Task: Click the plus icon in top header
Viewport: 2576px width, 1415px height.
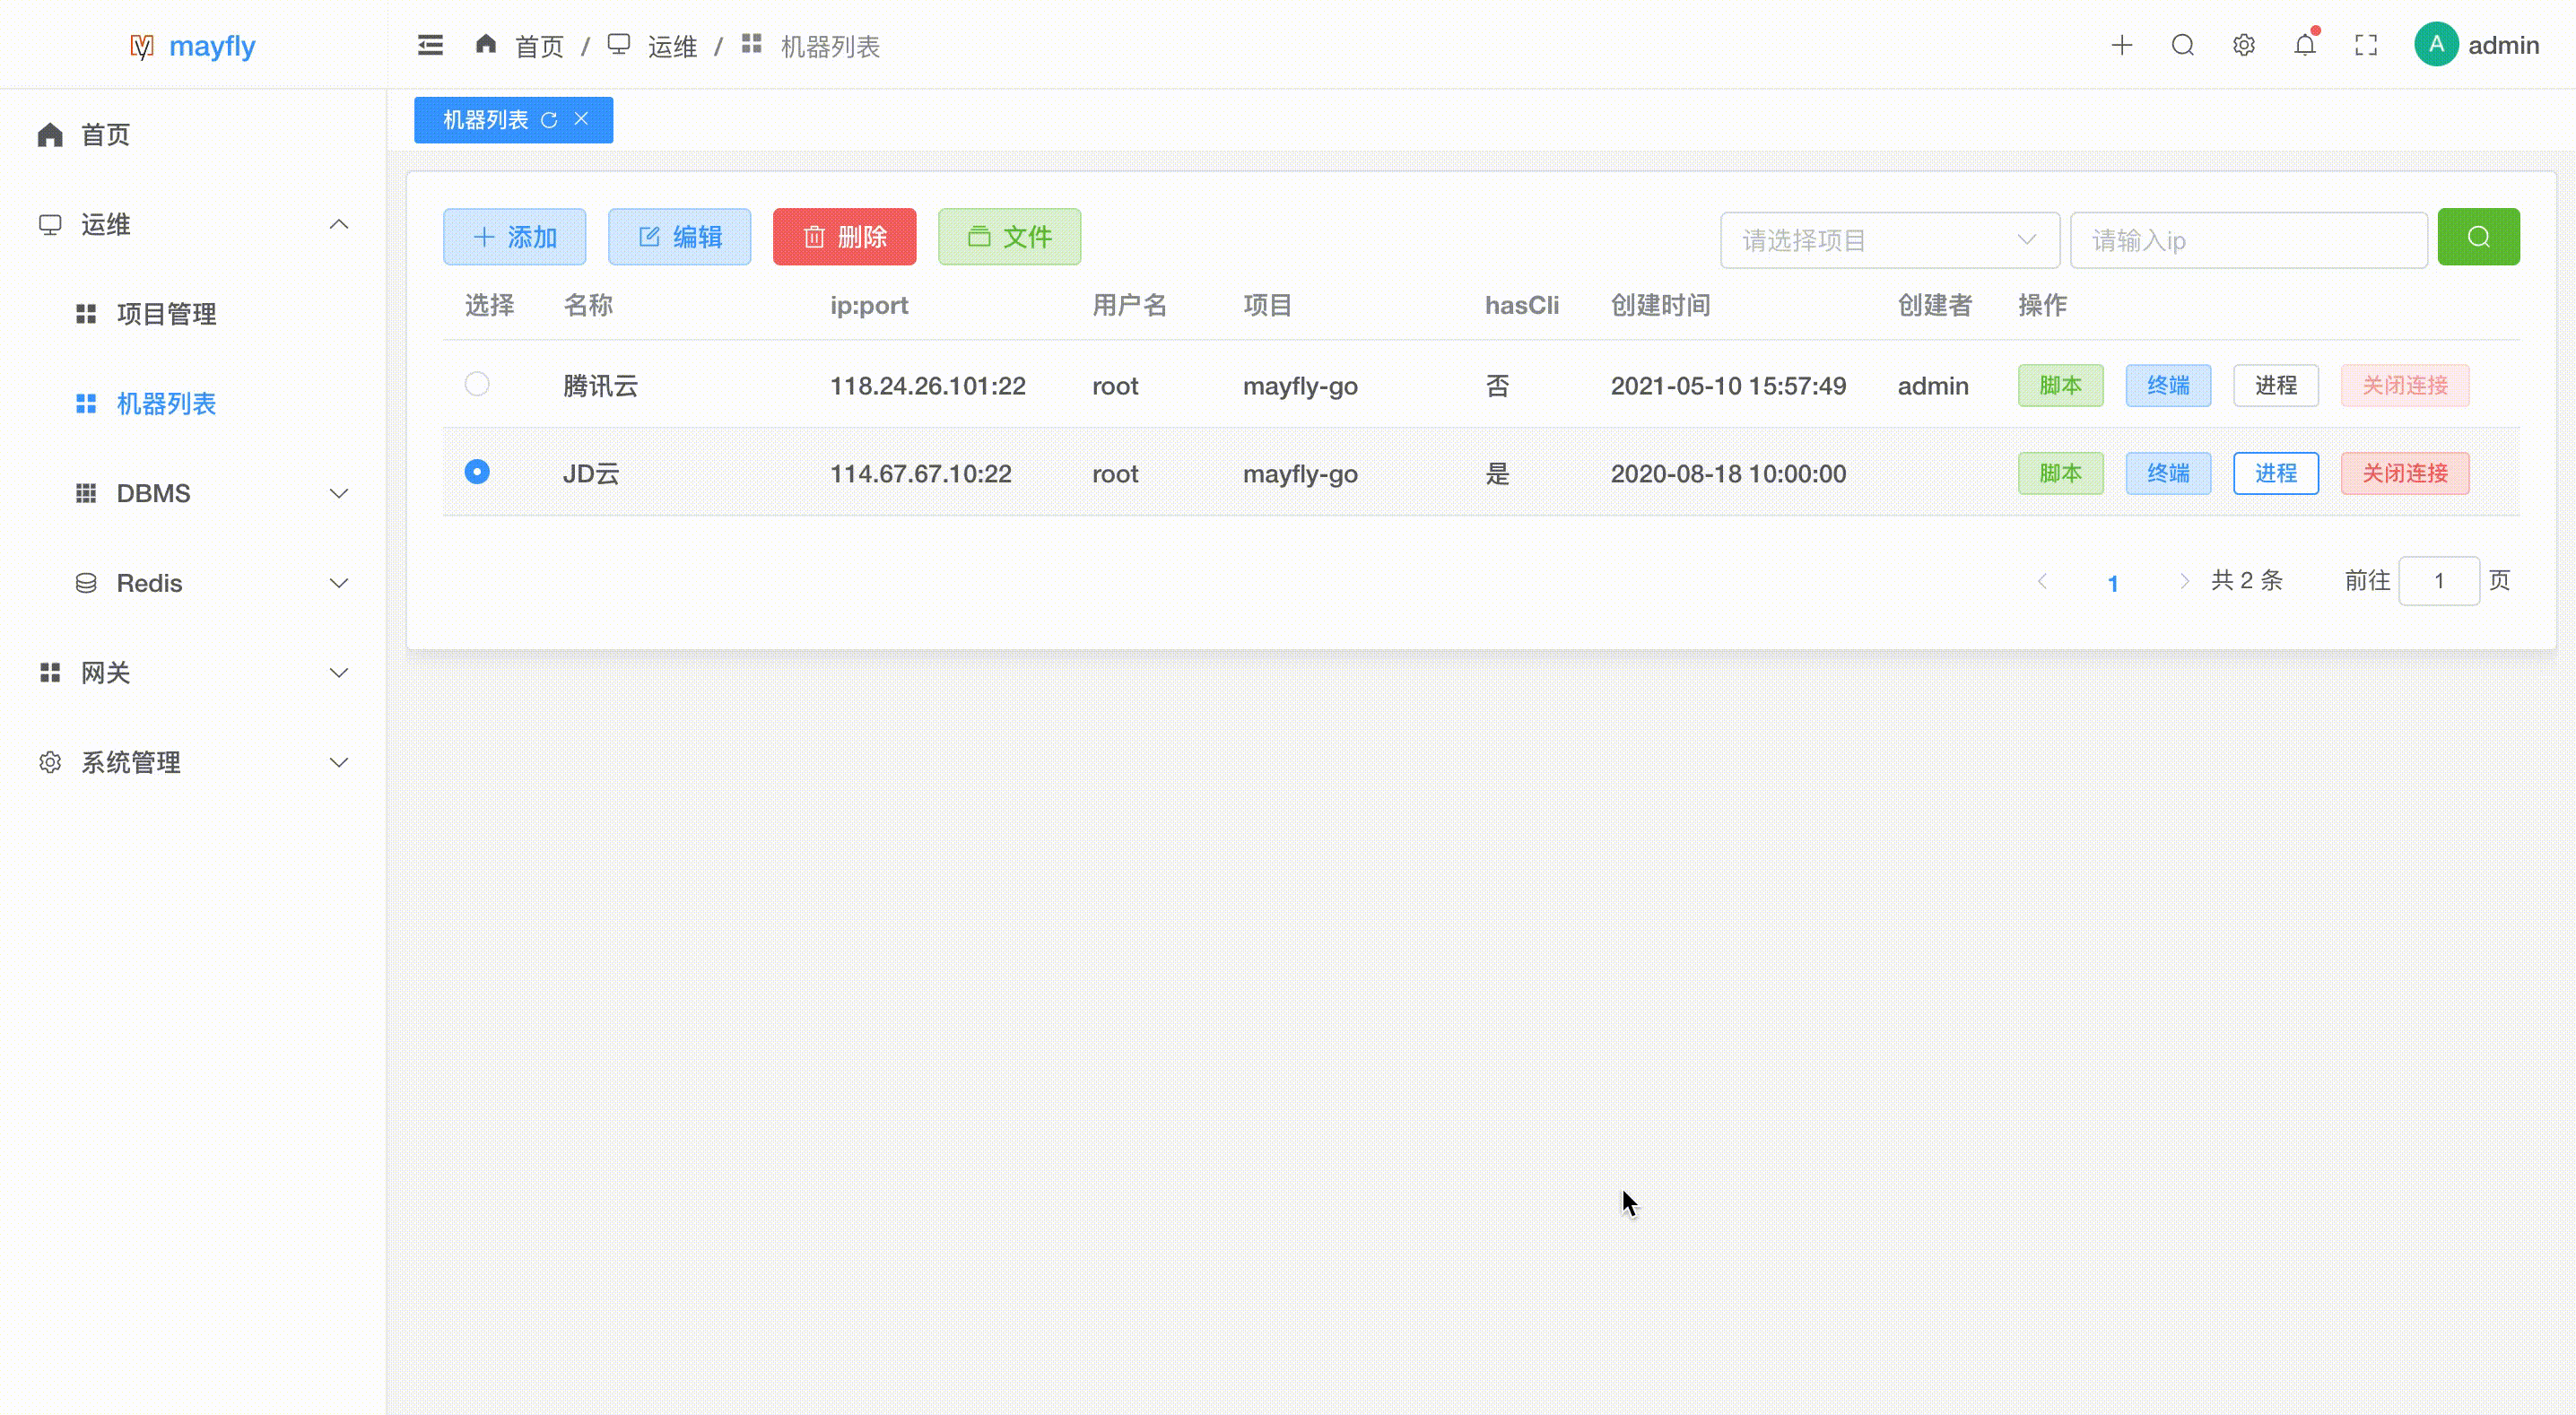Action: click(2121, 45)
